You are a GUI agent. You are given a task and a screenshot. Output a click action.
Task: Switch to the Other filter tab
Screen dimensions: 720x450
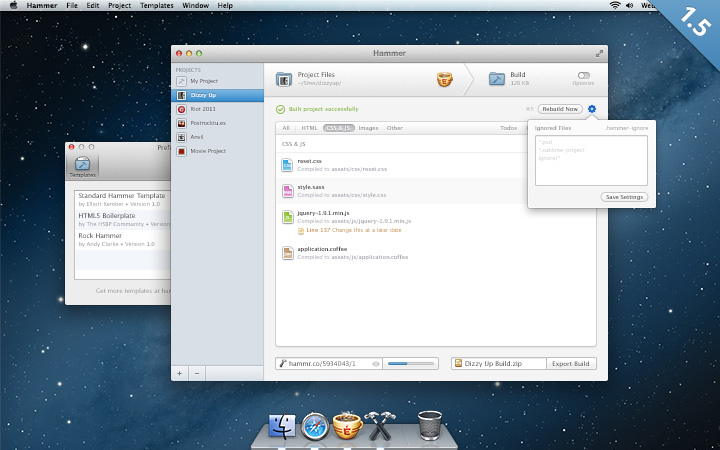[x=394, y=128]
